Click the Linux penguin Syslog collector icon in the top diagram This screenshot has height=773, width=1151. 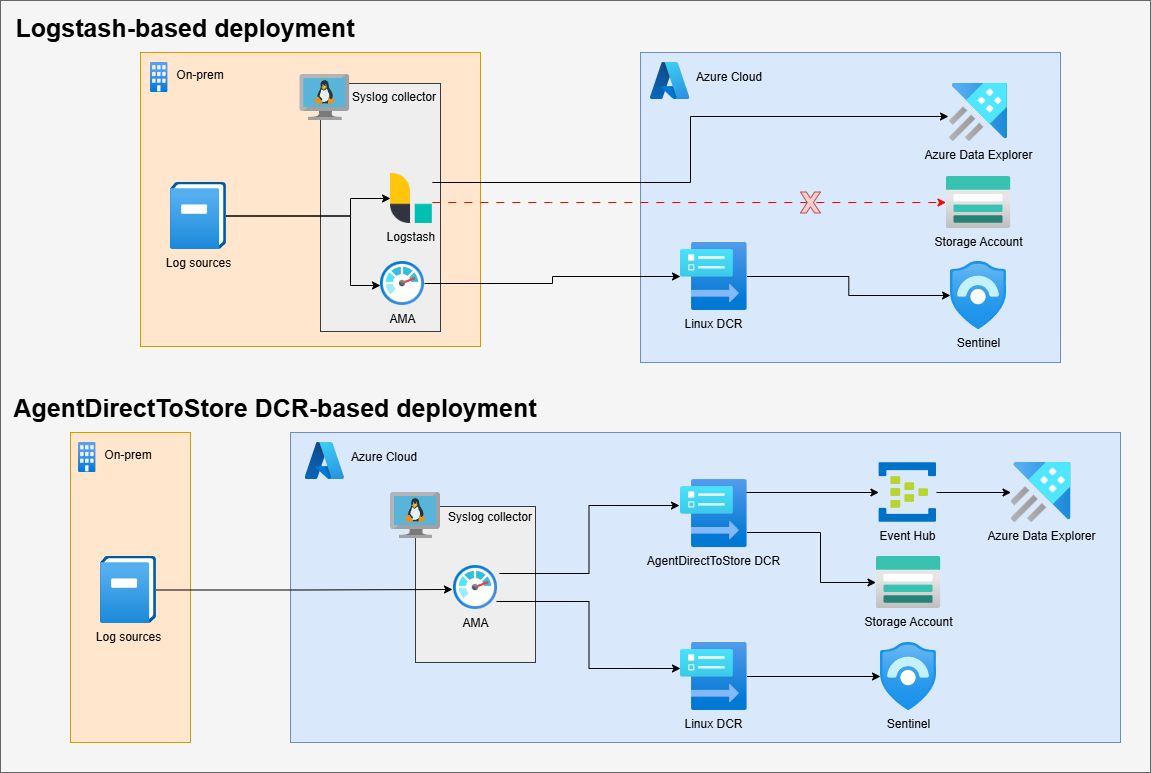pos(323,96)
